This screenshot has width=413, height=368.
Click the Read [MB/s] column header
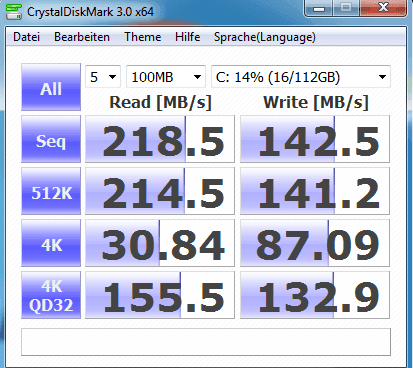(x=160, y=102)
